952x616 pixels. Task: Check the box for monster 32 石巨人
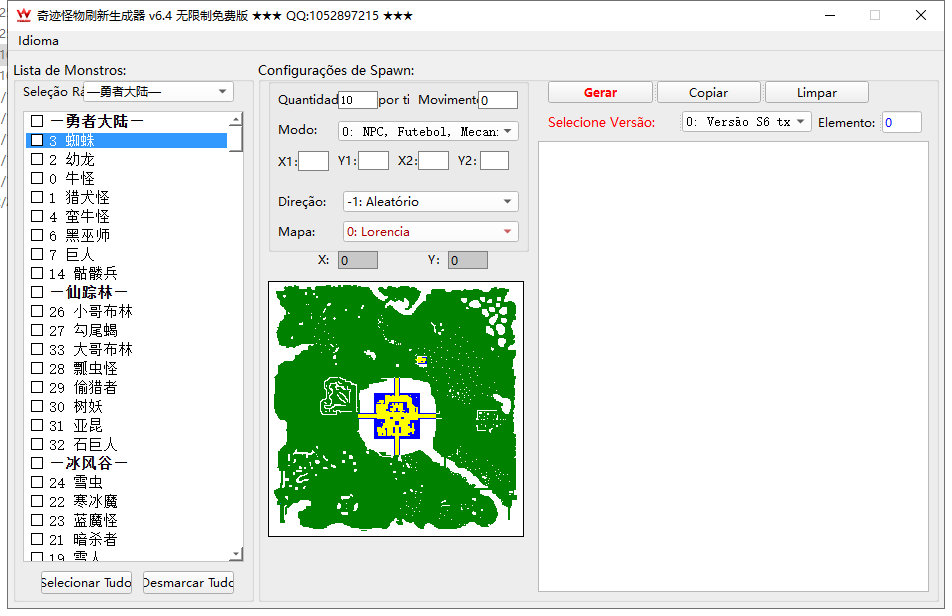pyautogui.click(x=37, y=444)
